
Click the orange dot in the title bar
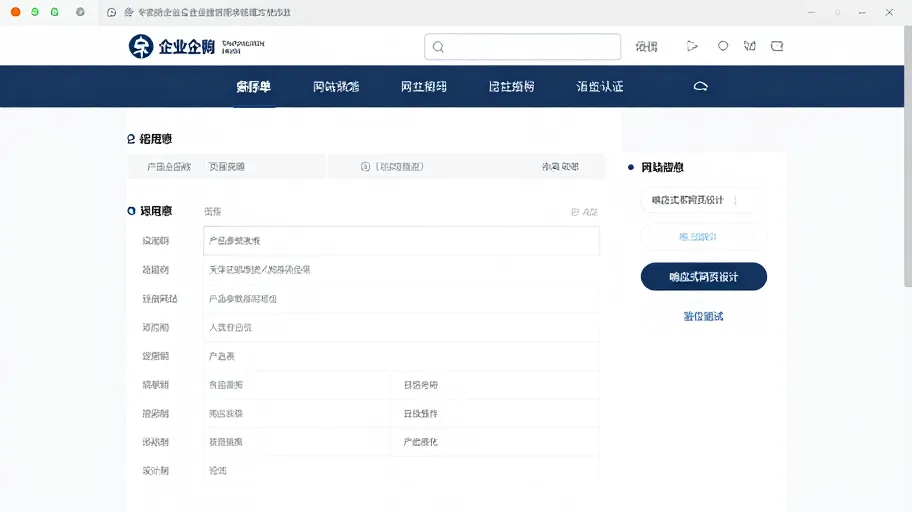(16, 12)
